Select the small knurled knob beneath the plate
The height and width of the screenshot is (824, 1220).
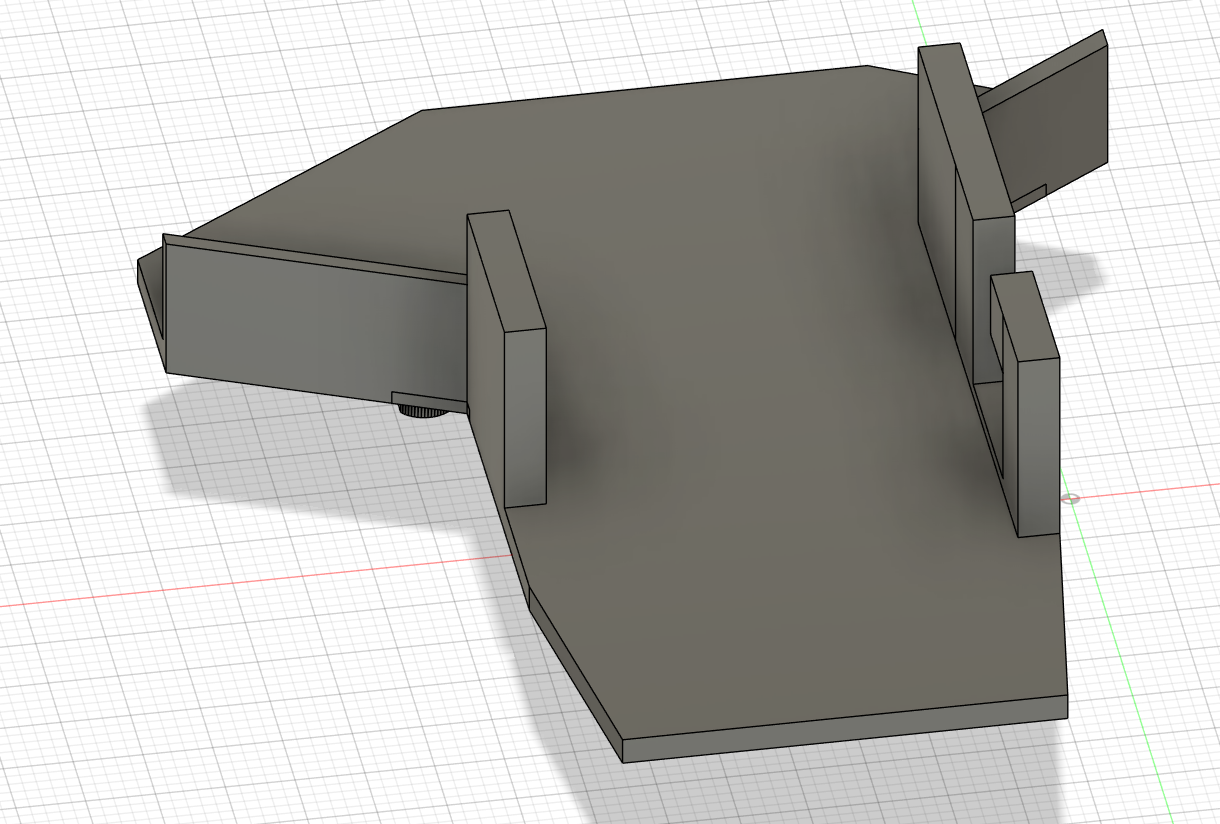[421, 411]
